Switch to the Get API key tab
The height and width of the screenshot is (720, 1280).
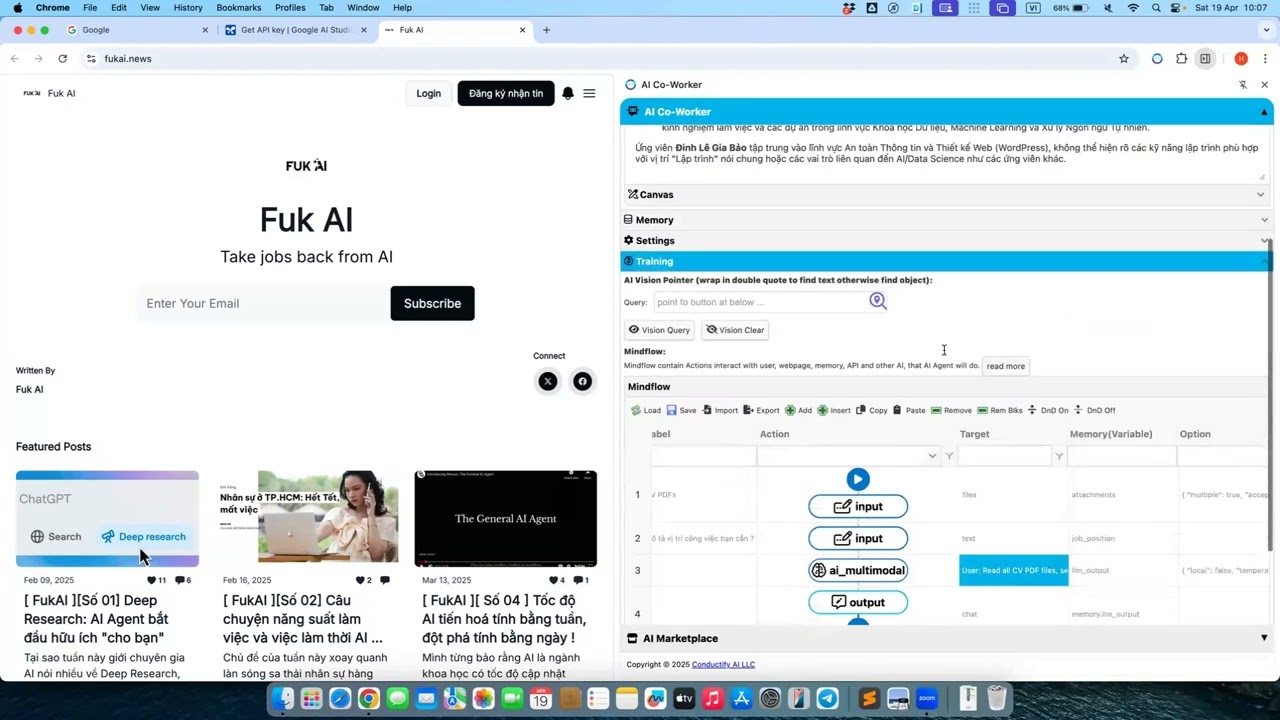coord(295,30)
